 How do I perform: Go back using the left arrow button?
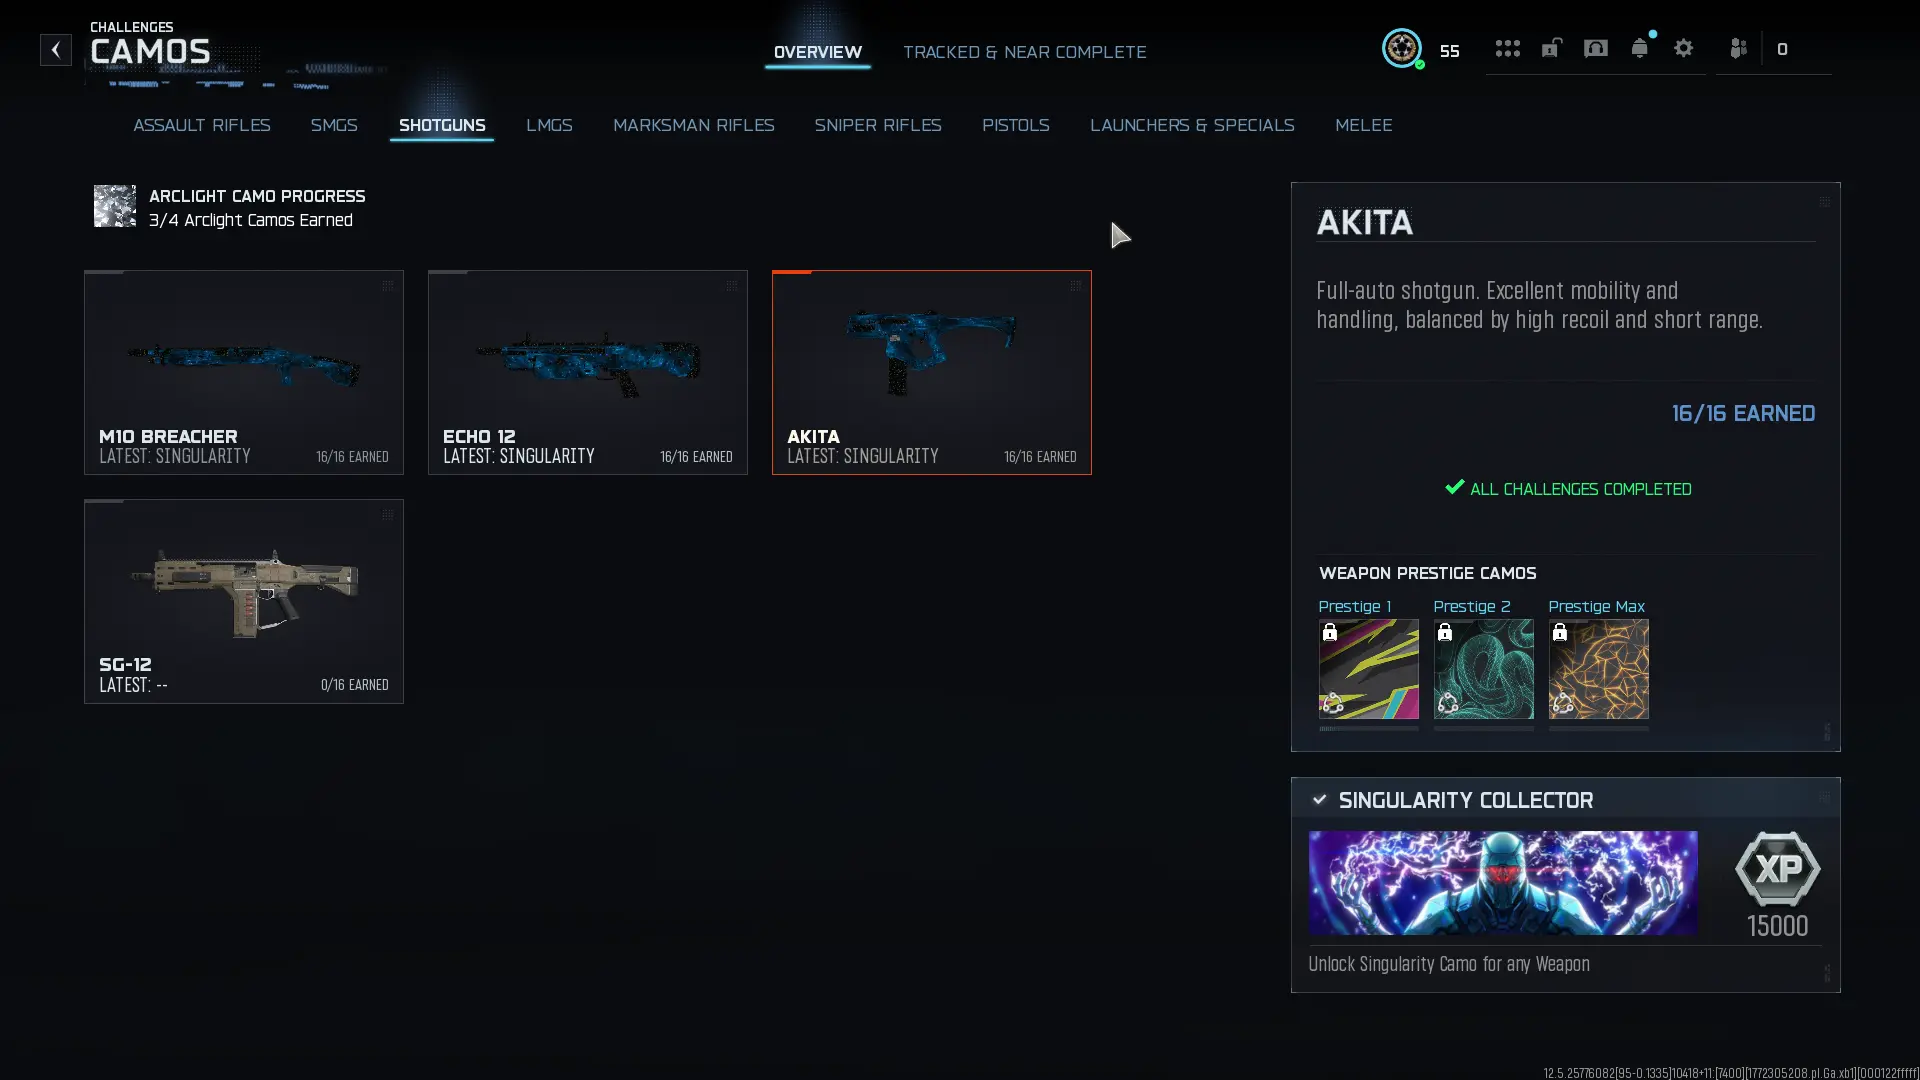(56, 49)
